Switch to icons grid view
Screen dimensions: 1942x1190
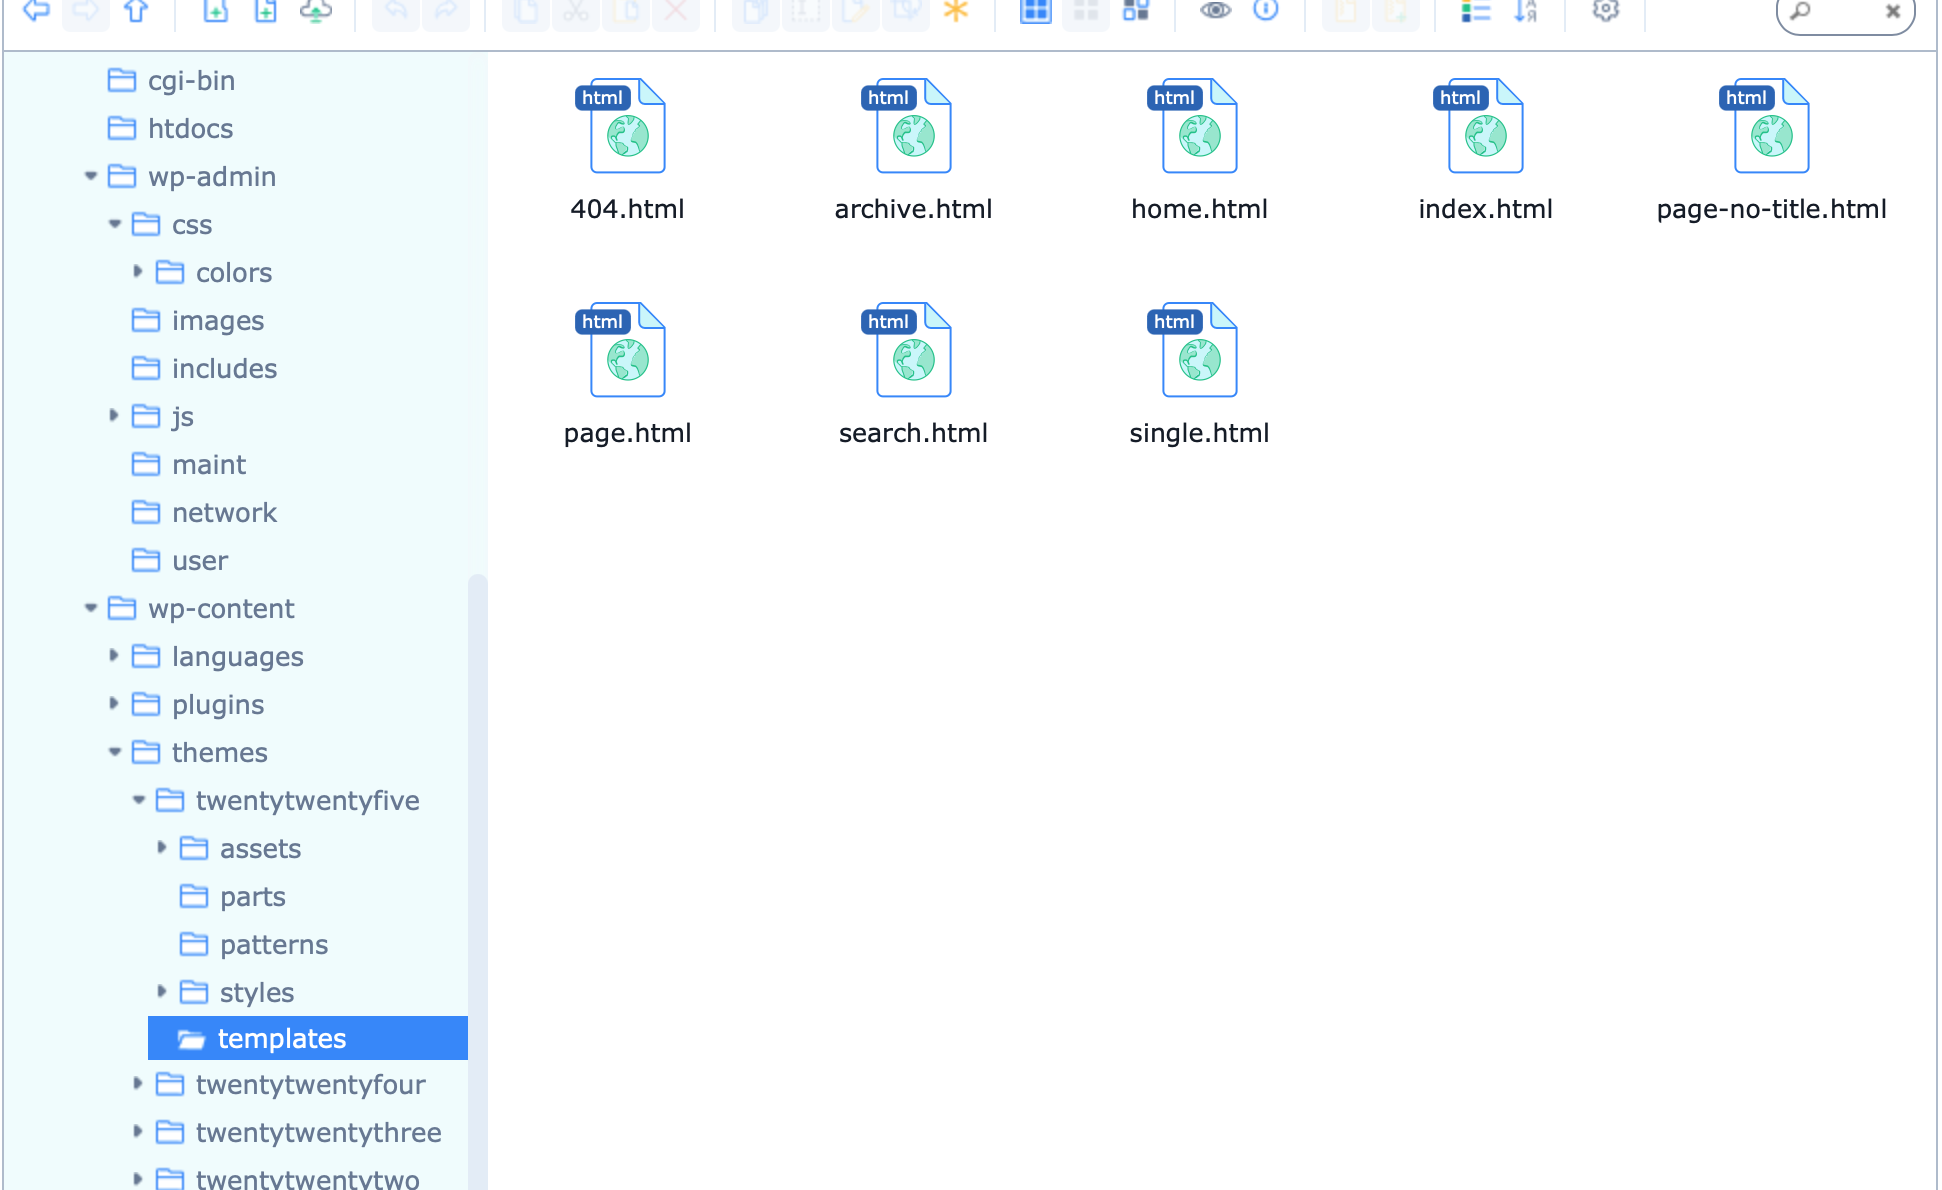coord(1035,11)
